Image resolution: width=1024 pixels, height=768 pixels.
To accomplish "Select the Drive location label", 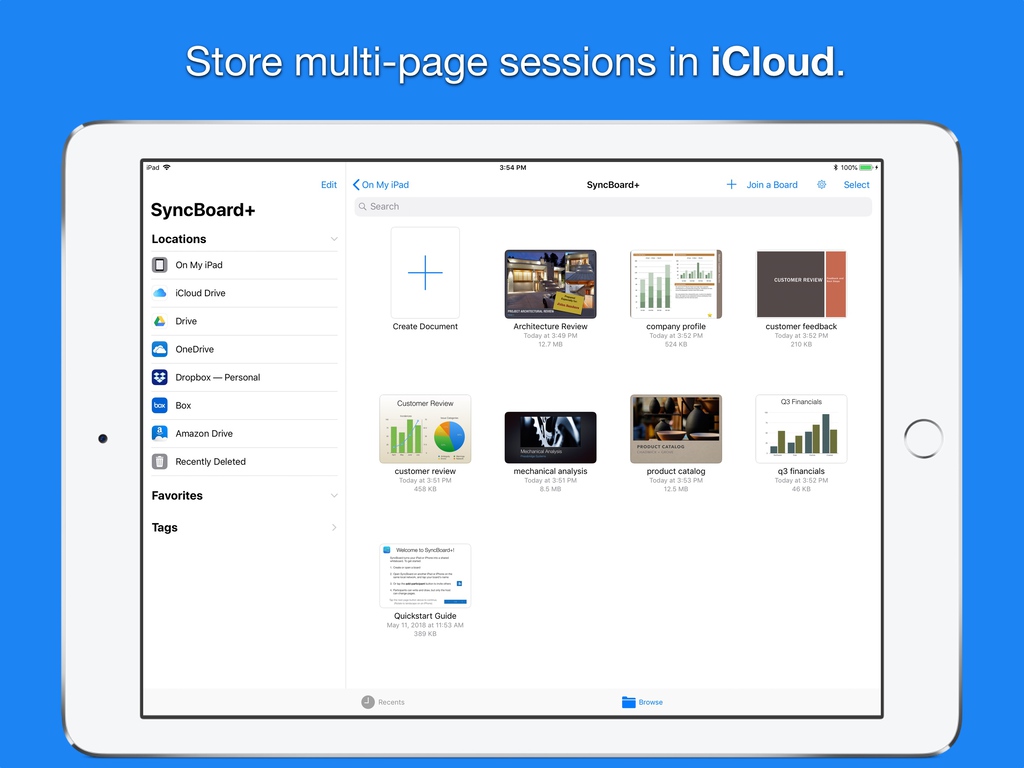I will [186, 321].
